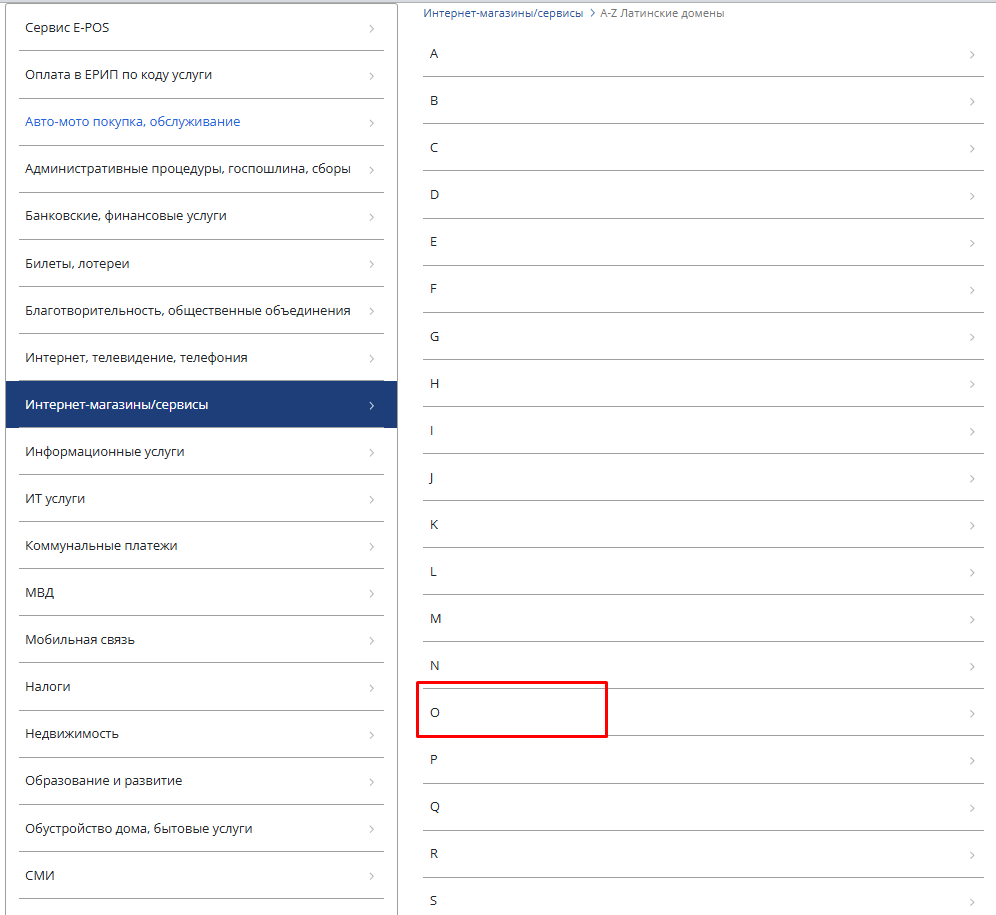
Task: Click the chevron beside Недвижимость
Action: tap(372, 735)
